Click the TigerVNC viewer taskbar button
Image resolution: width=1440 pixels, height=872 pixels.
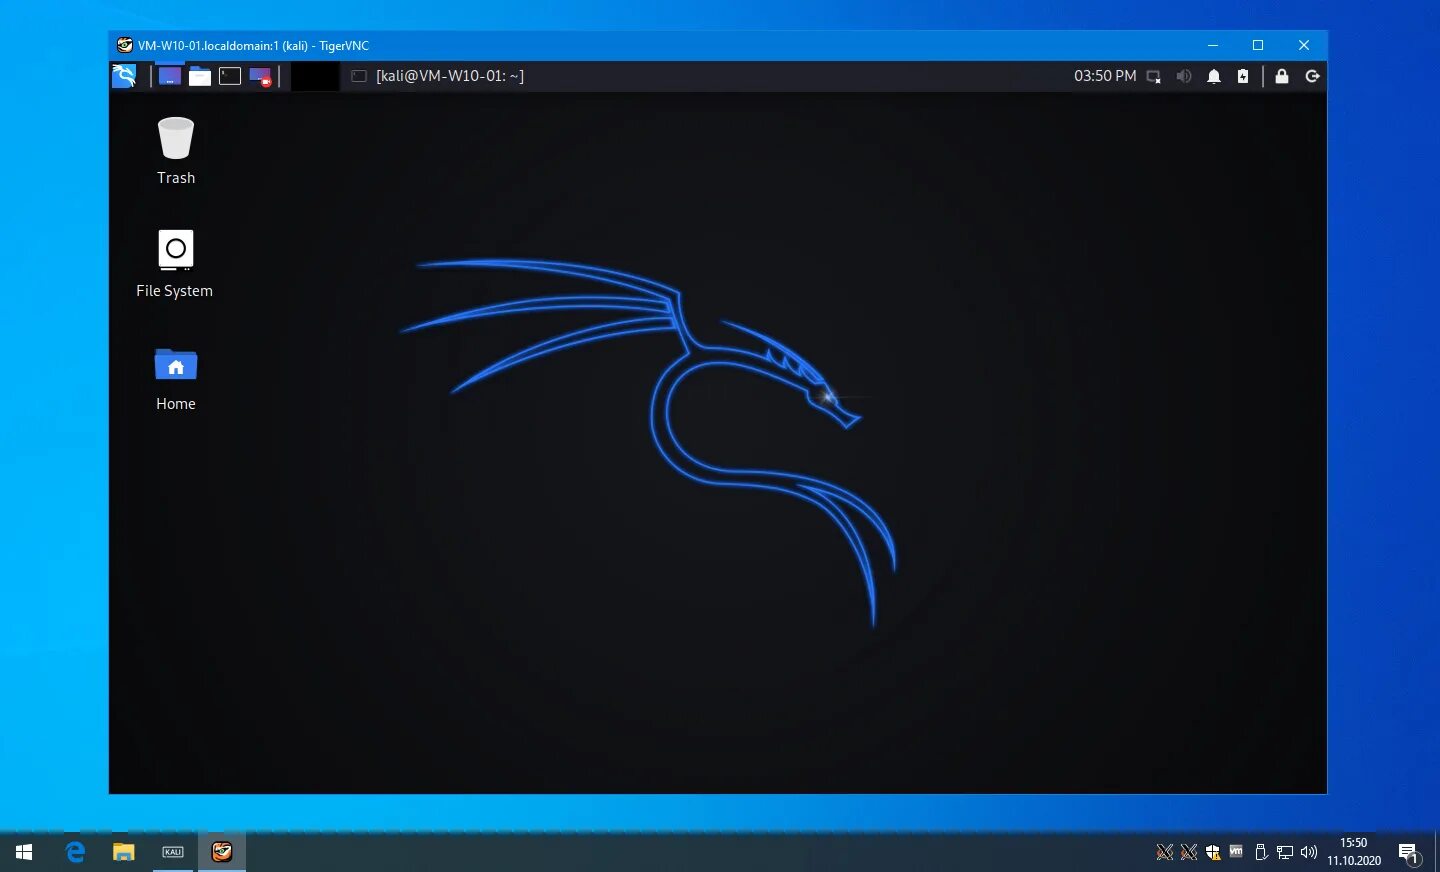pyautogui.click(x=222, y=852)
